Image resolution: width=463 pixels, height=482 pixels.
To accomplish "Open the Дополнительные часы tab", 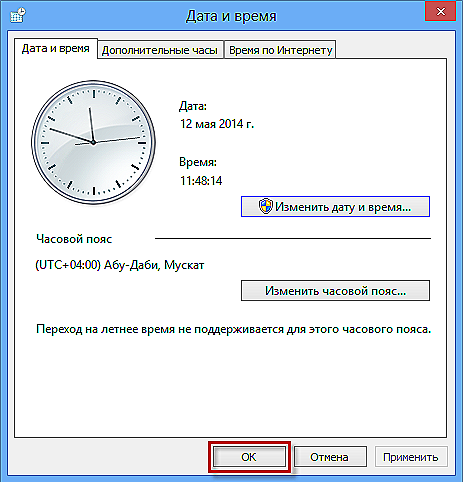I will tap(160, 50).
